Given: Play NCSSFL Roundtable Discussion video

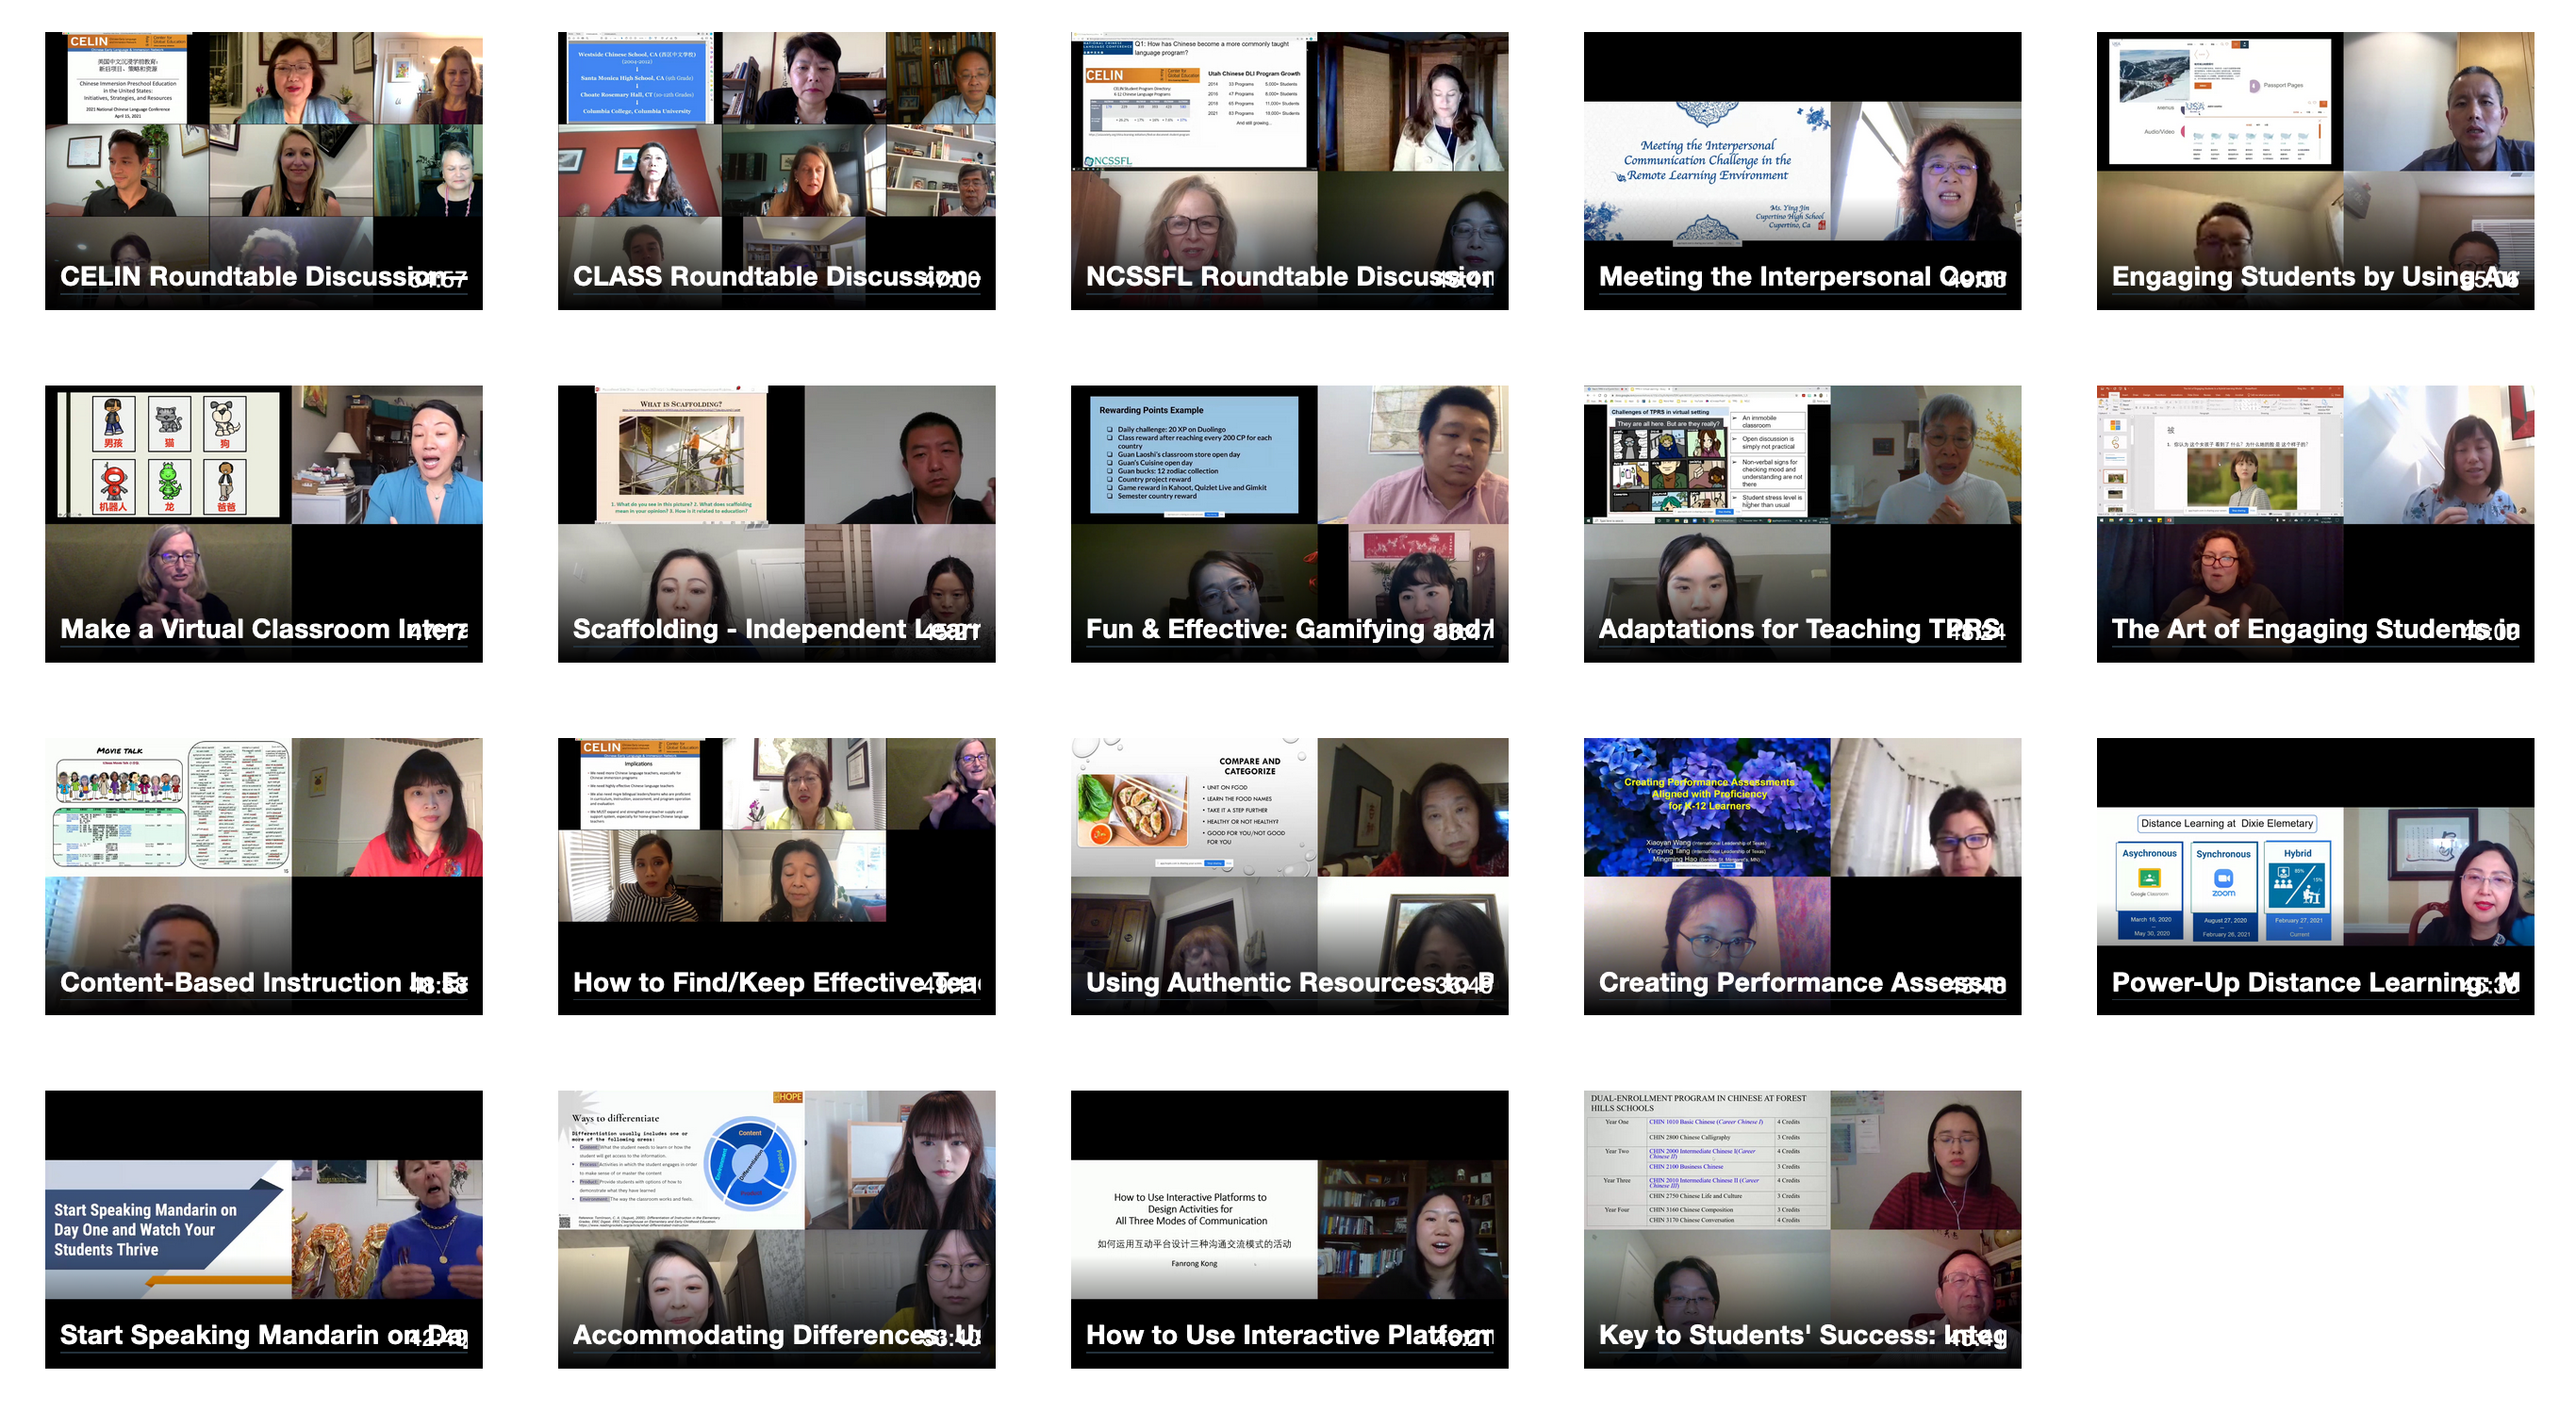Looking at the screenshot, I should click(x=1289, y=170).
